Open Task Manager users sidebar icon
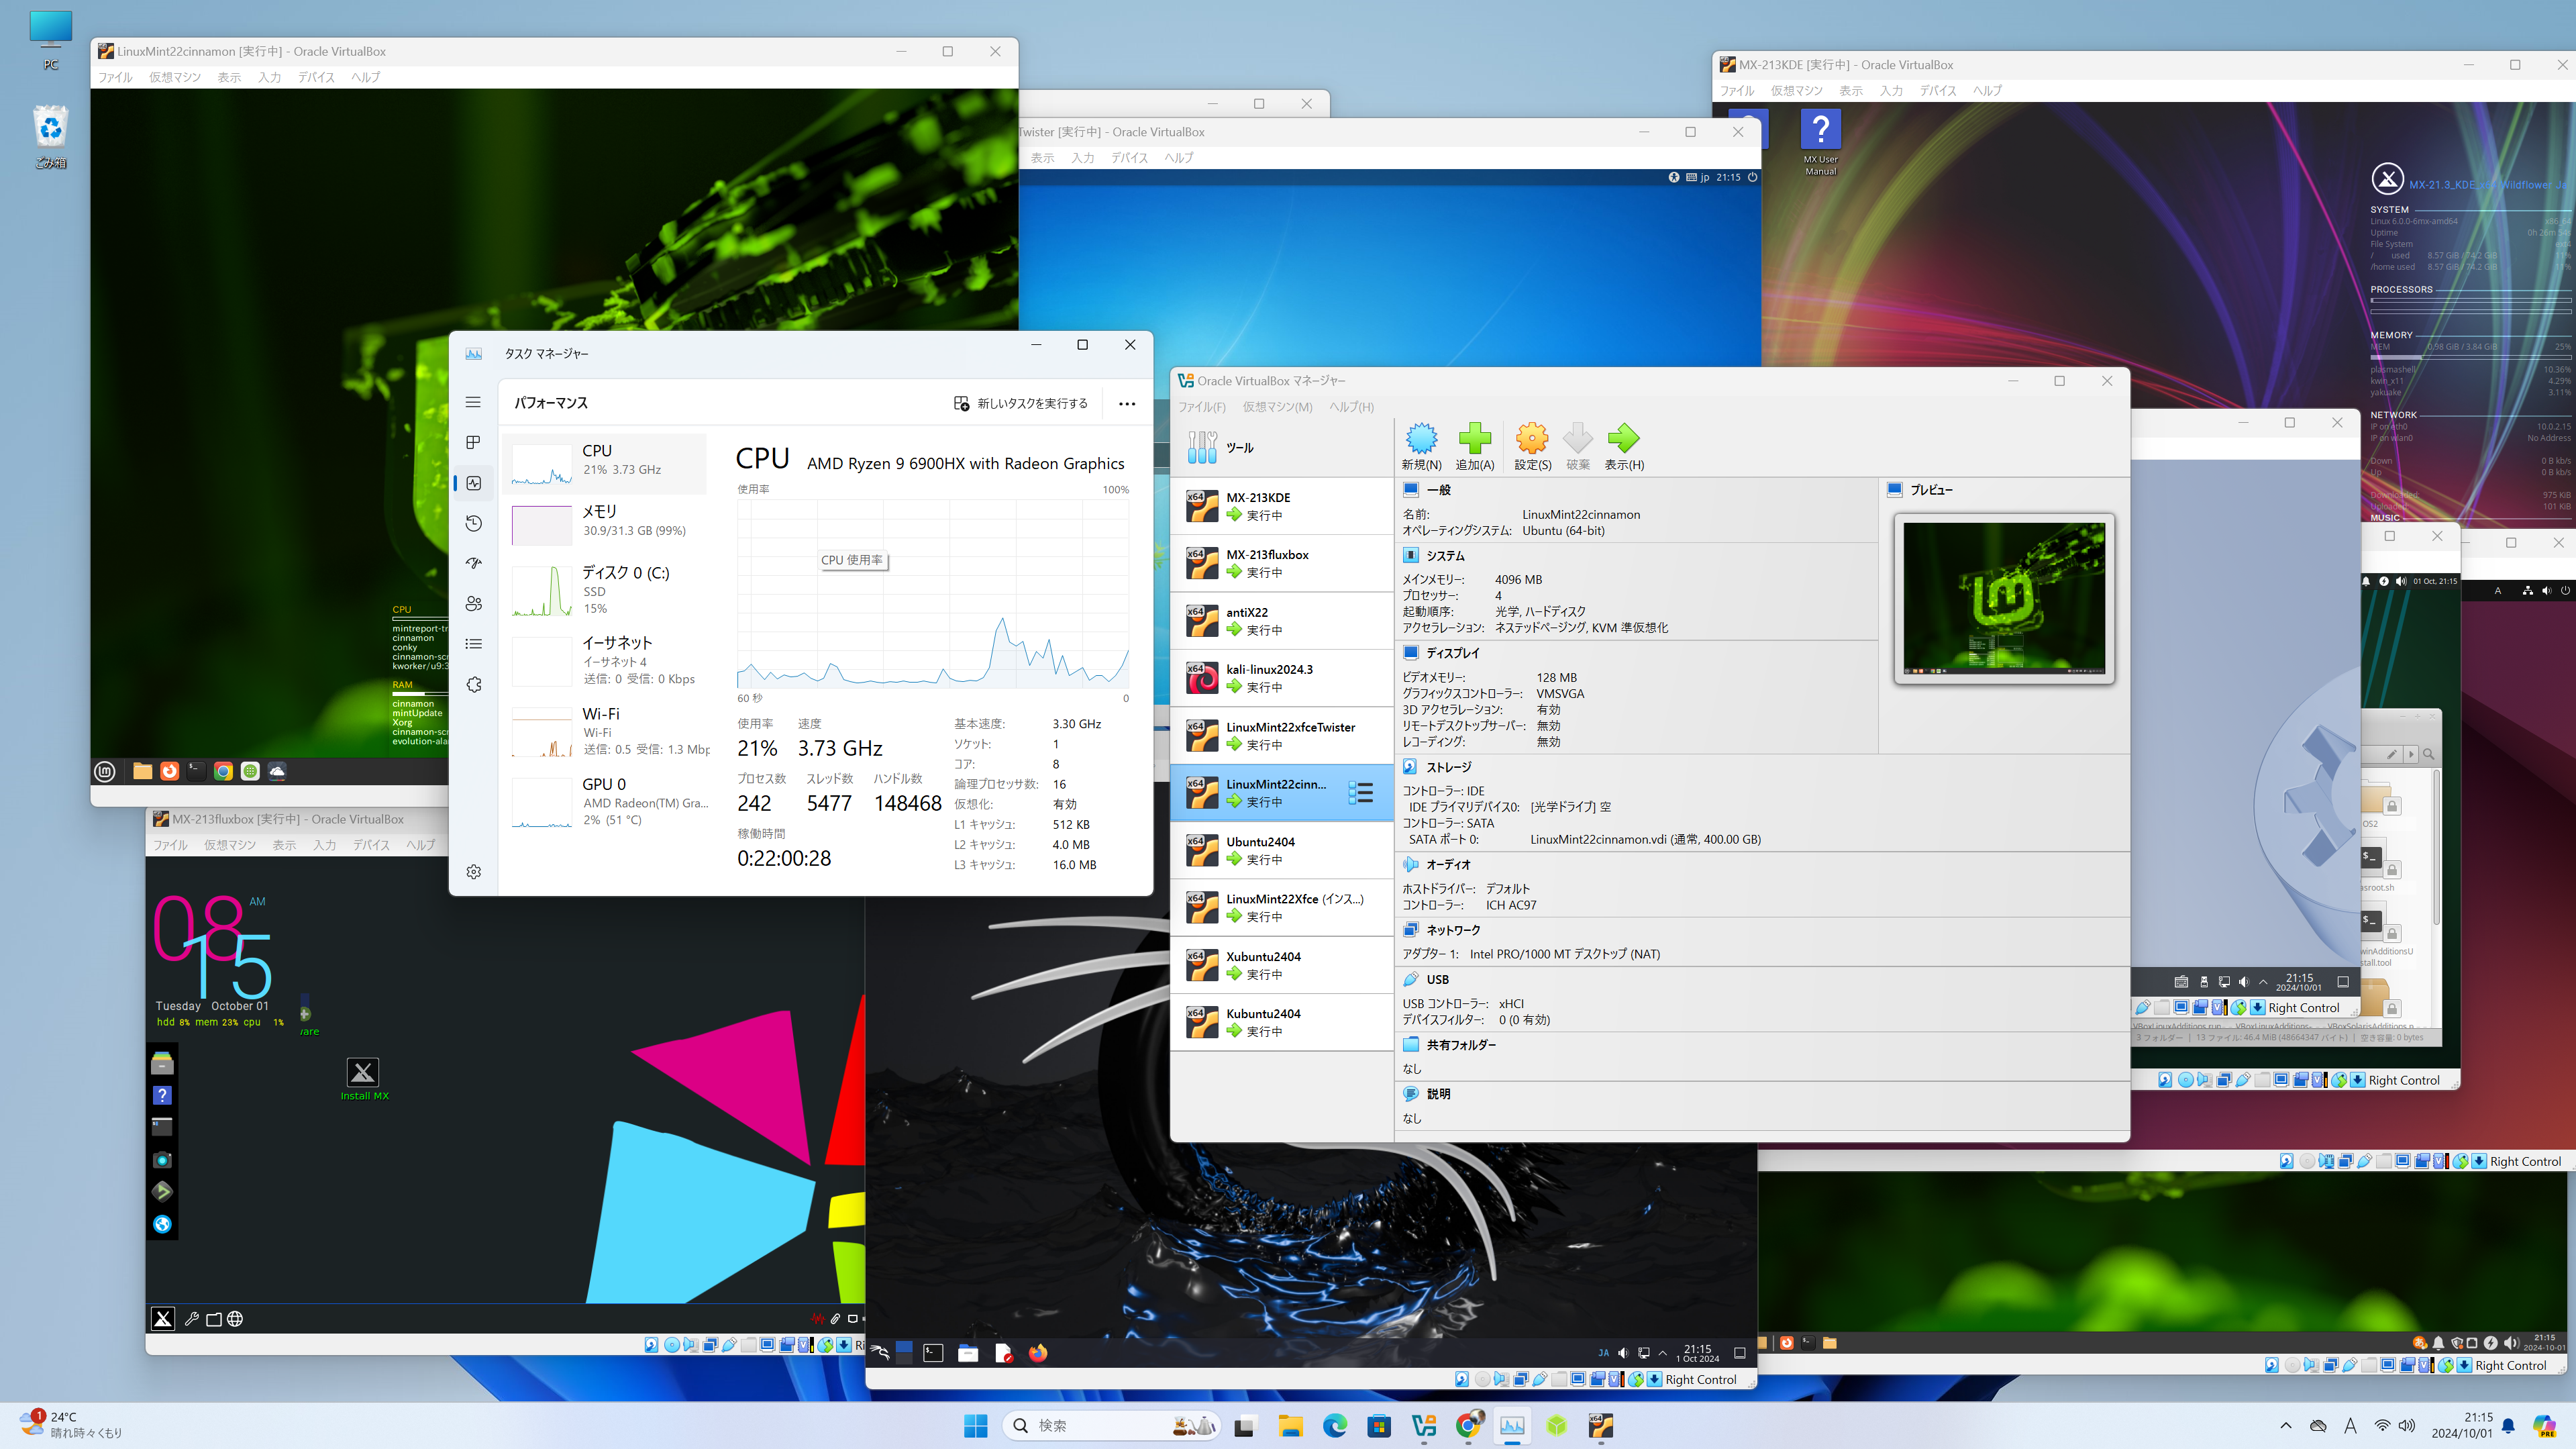This screenshot has height=1449, width=2576. (x=474, y=604)
